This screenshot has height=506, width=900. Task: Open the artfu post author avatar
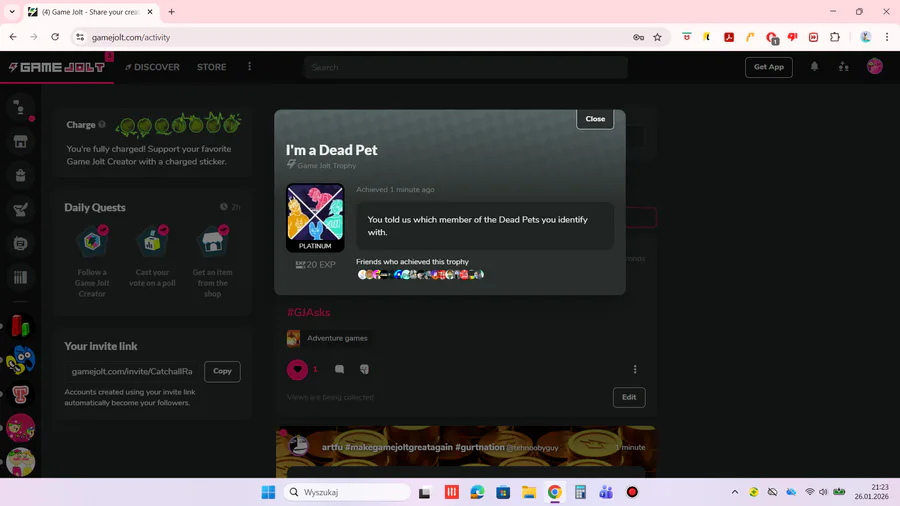pyautogui.click(x=298, y=446)
